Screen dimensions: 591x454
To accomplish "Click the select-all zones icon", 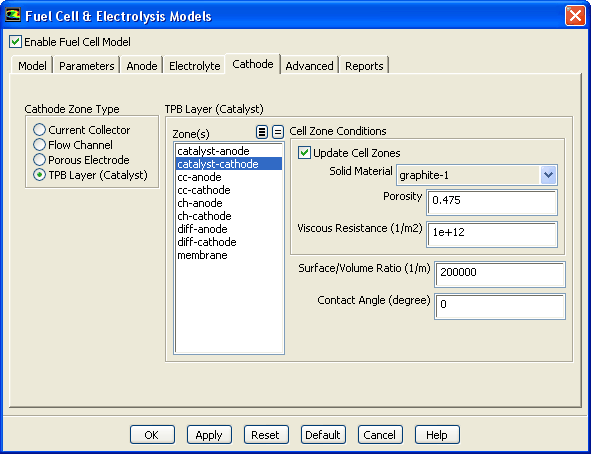I will pos(262,132).
